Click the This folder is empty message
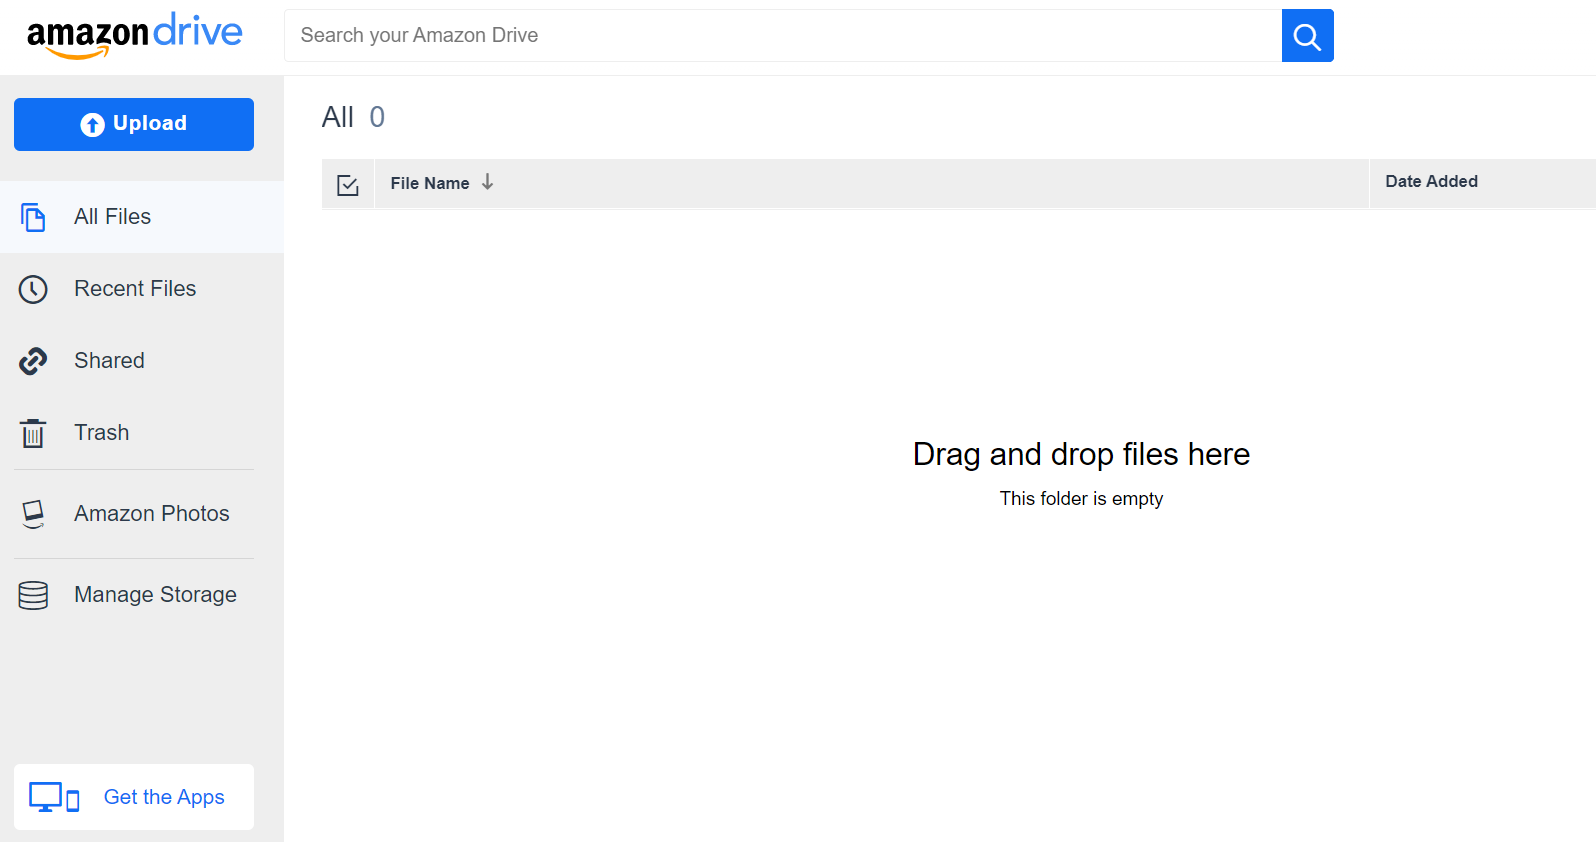Viewport: 1596px width, 842px height. click(1081, 498)
